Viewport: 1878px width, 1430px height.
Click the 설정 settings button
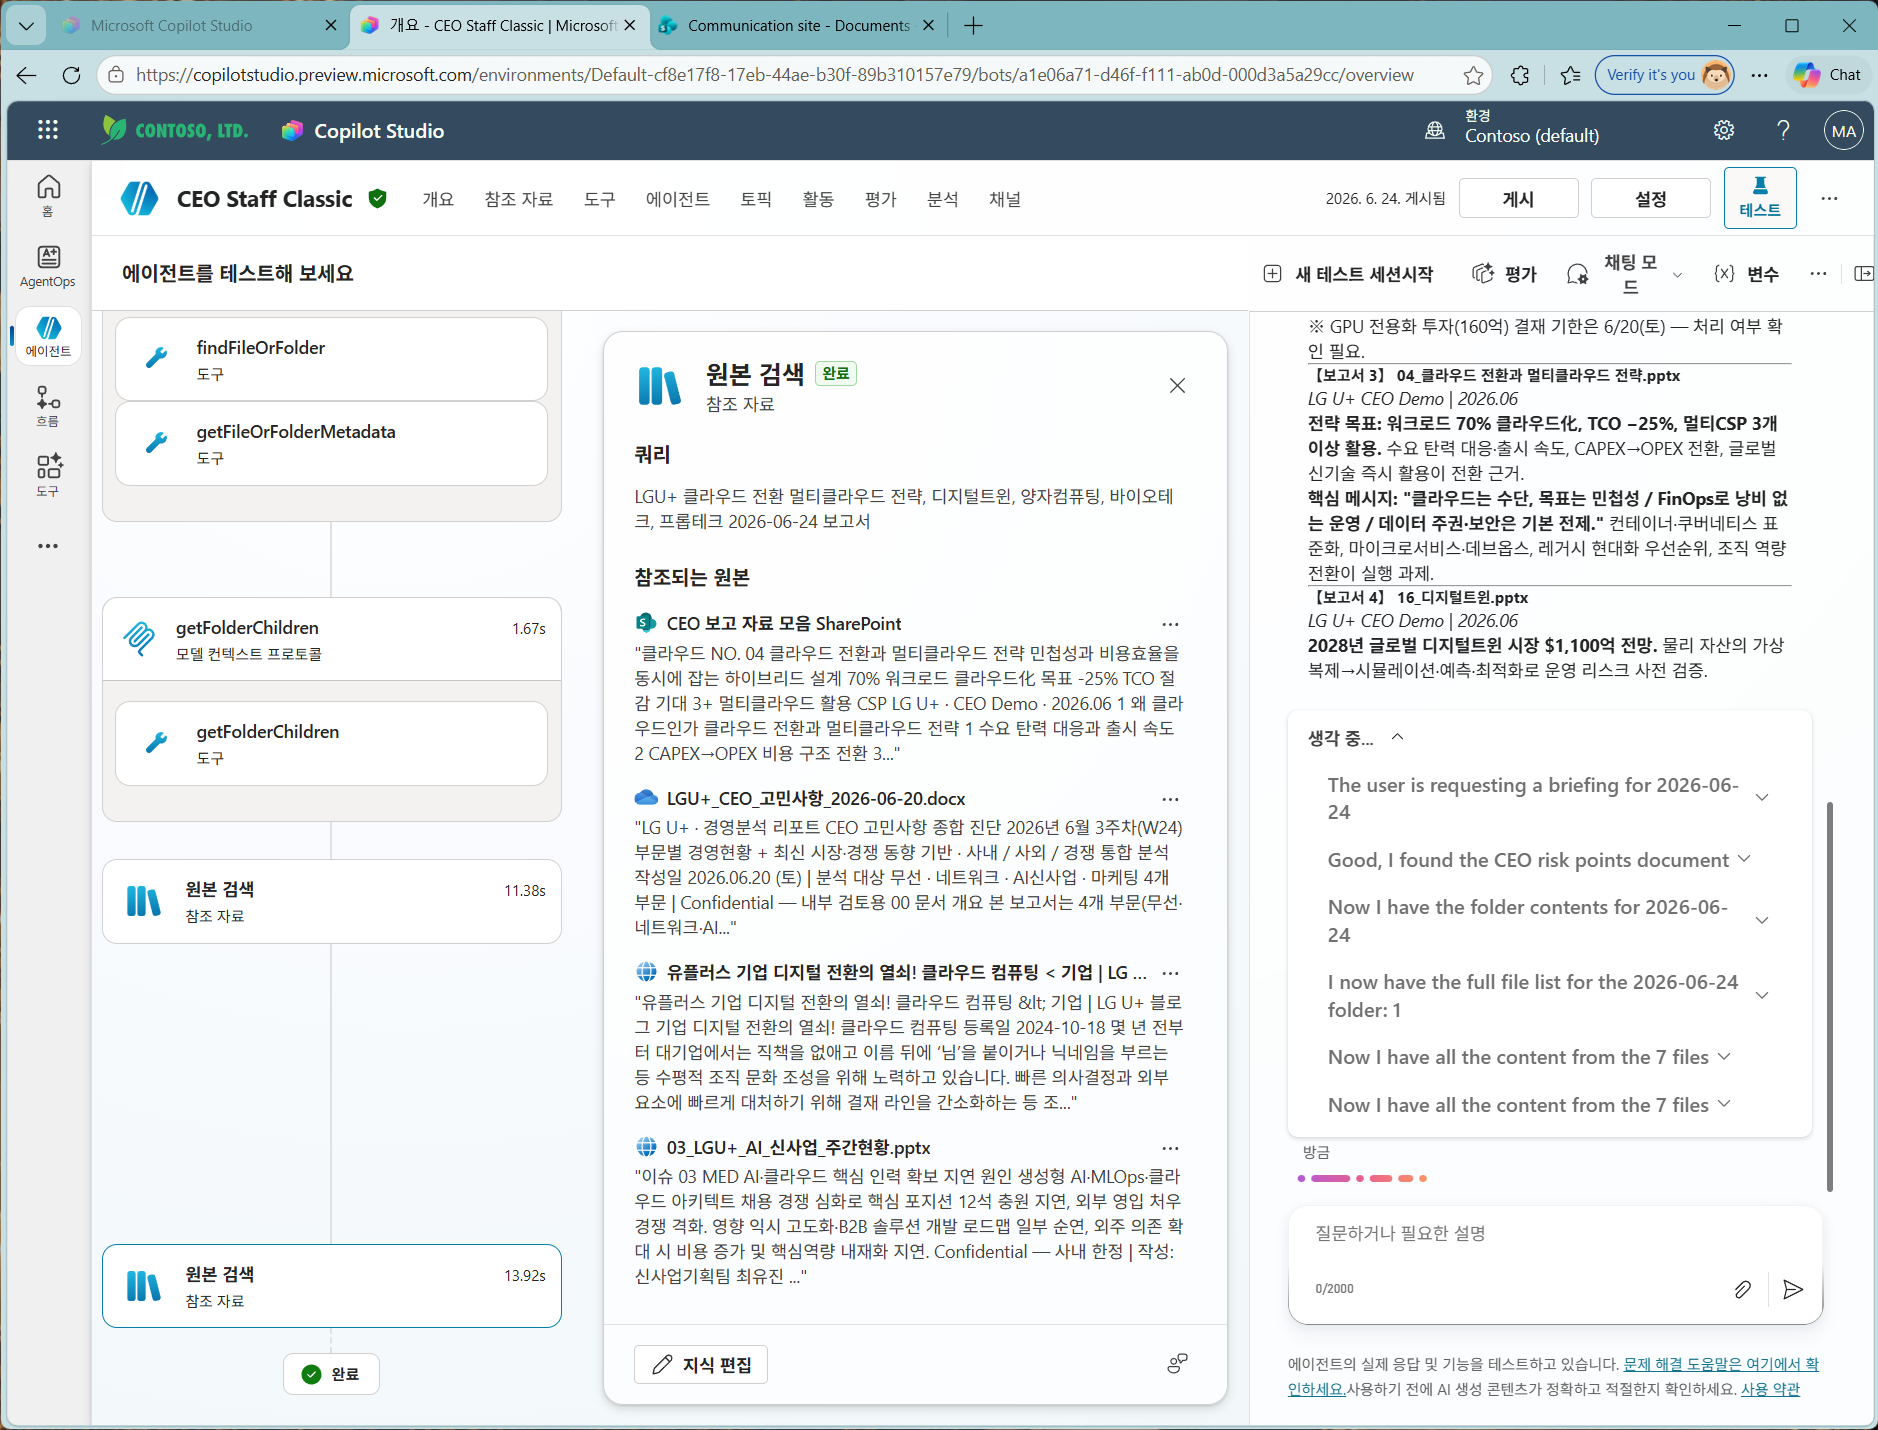click(x=1650, y=198)
